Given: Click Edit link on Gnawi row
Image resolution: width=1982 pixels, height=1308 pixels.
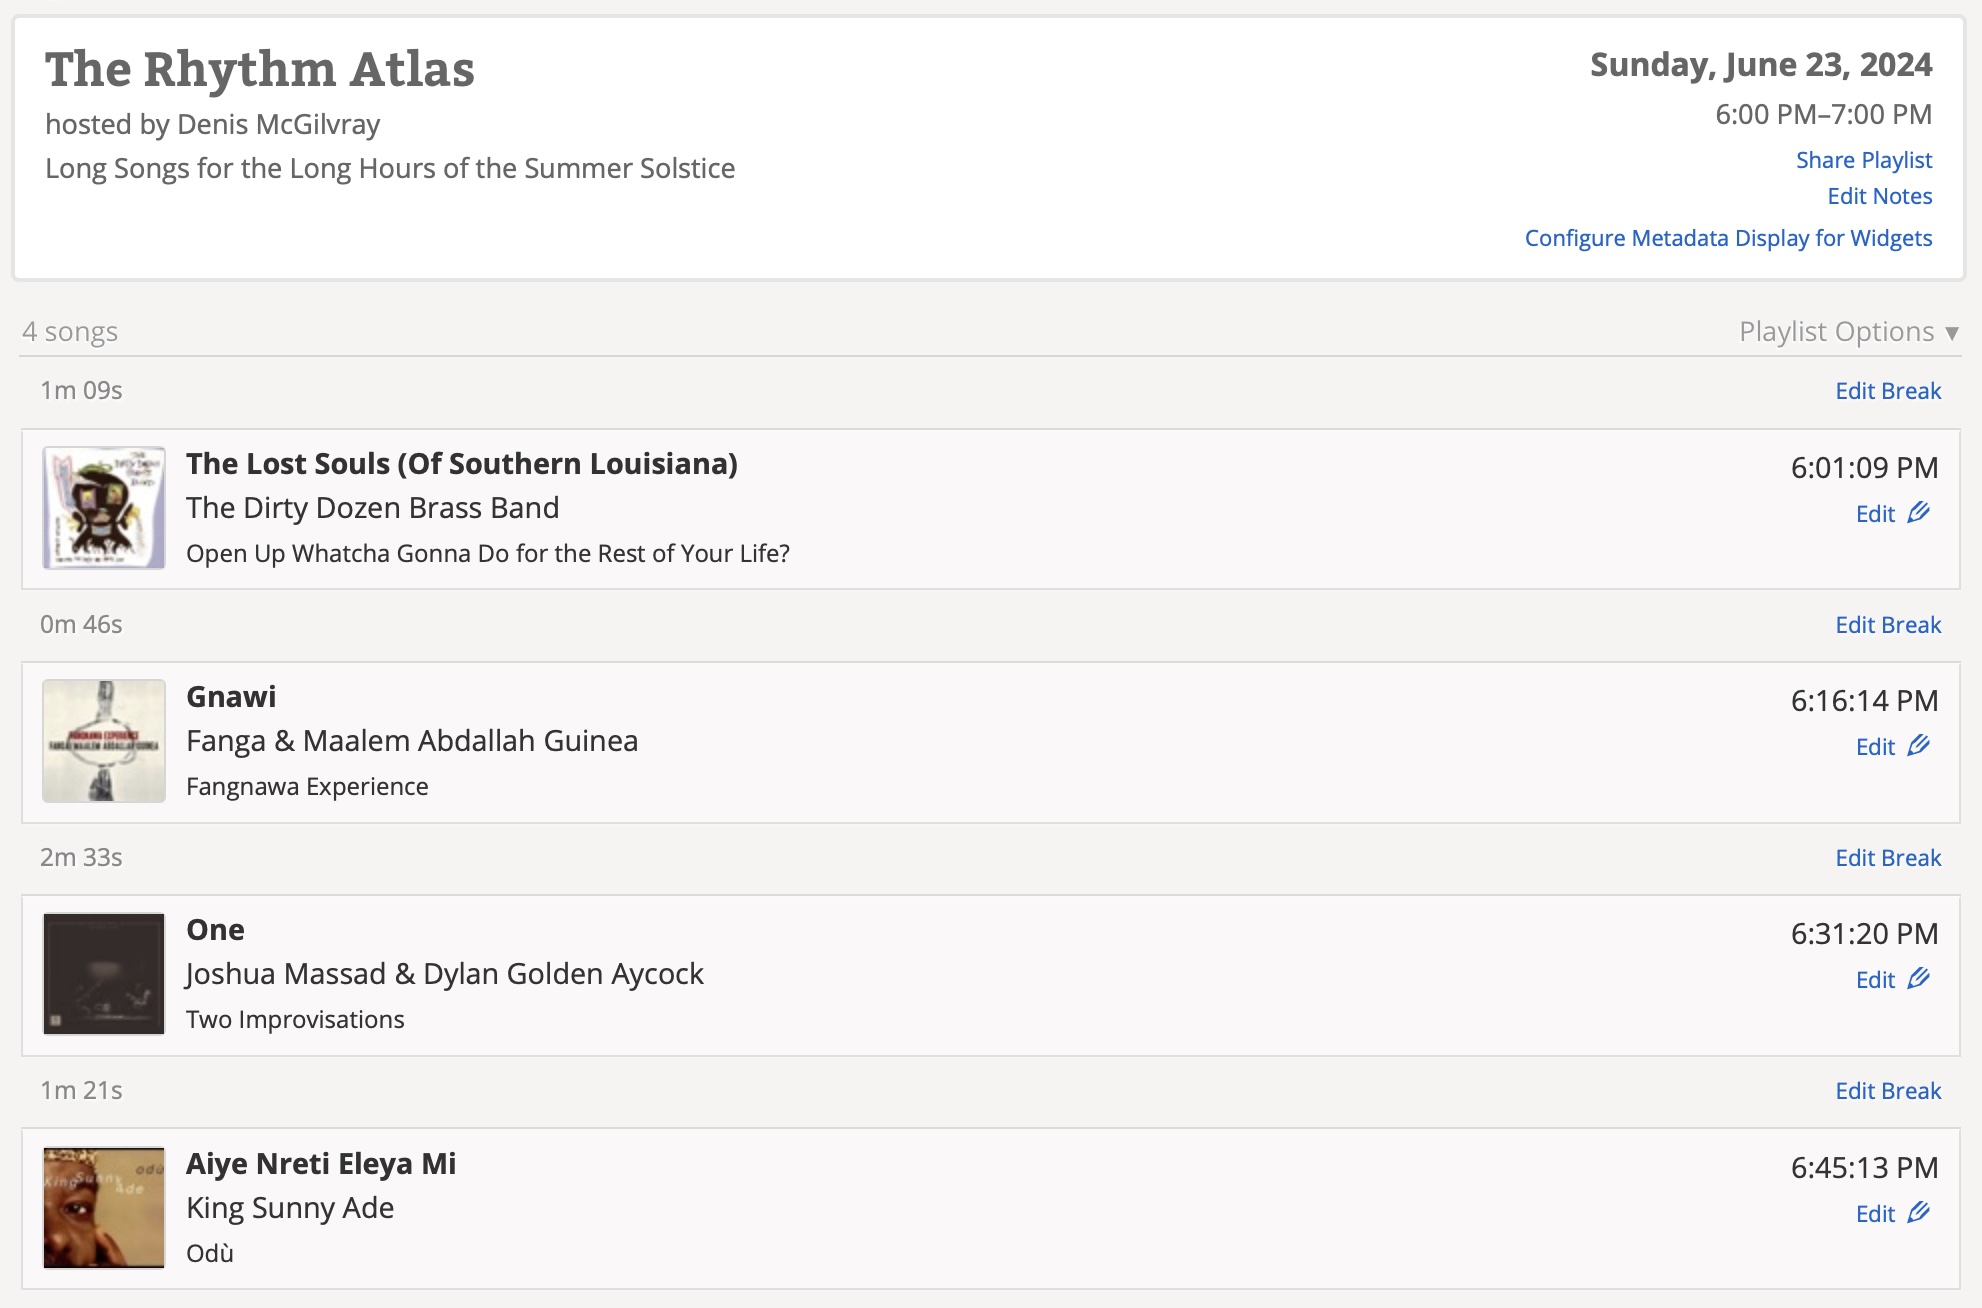Looking at the screenshot, I should pyautogui.click(x=1875, y=747).
